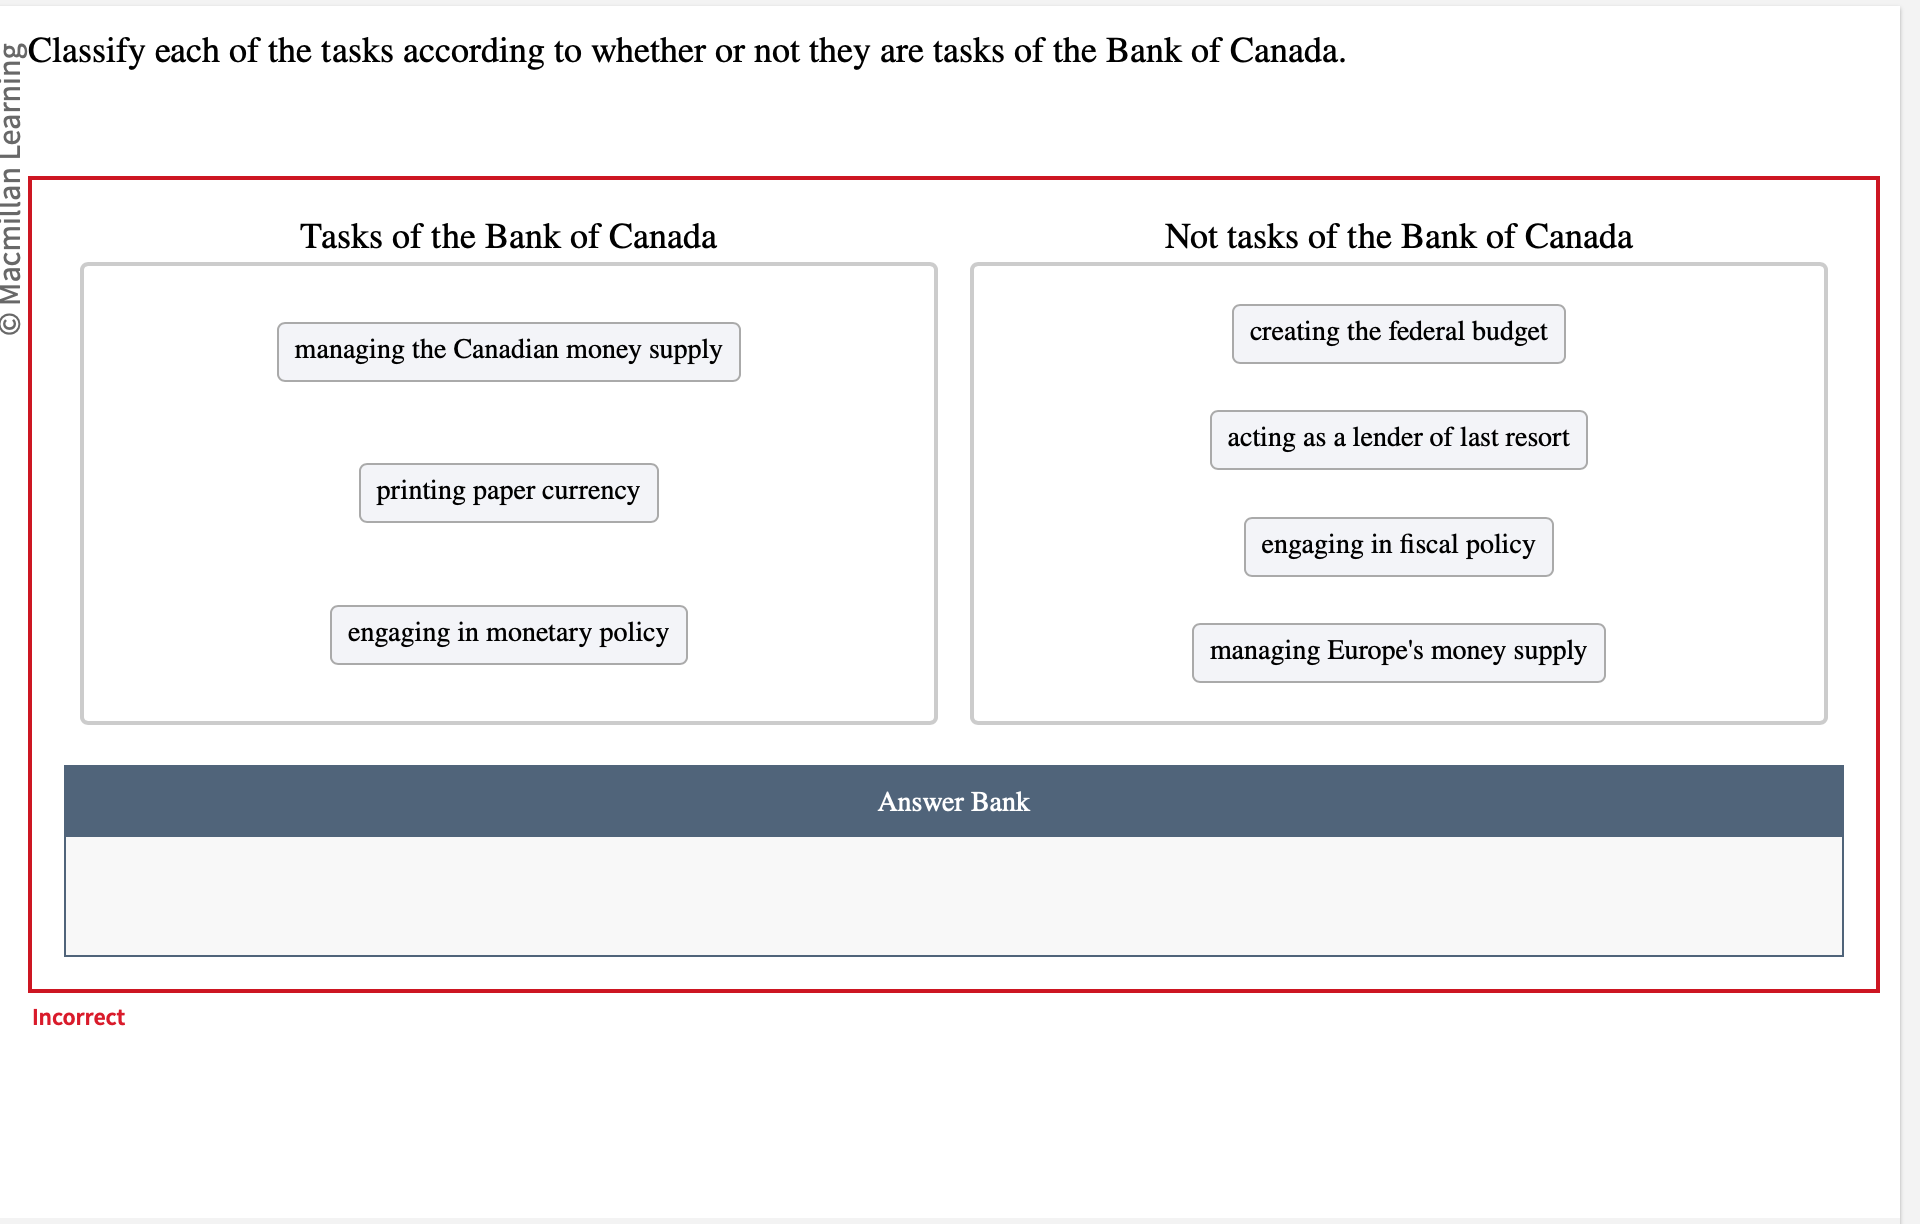Viewport: 1920px width, 1224px height.
Task: Click the 'Not tasks of the Bank of Canada' heading
Action: [1397, 237]
